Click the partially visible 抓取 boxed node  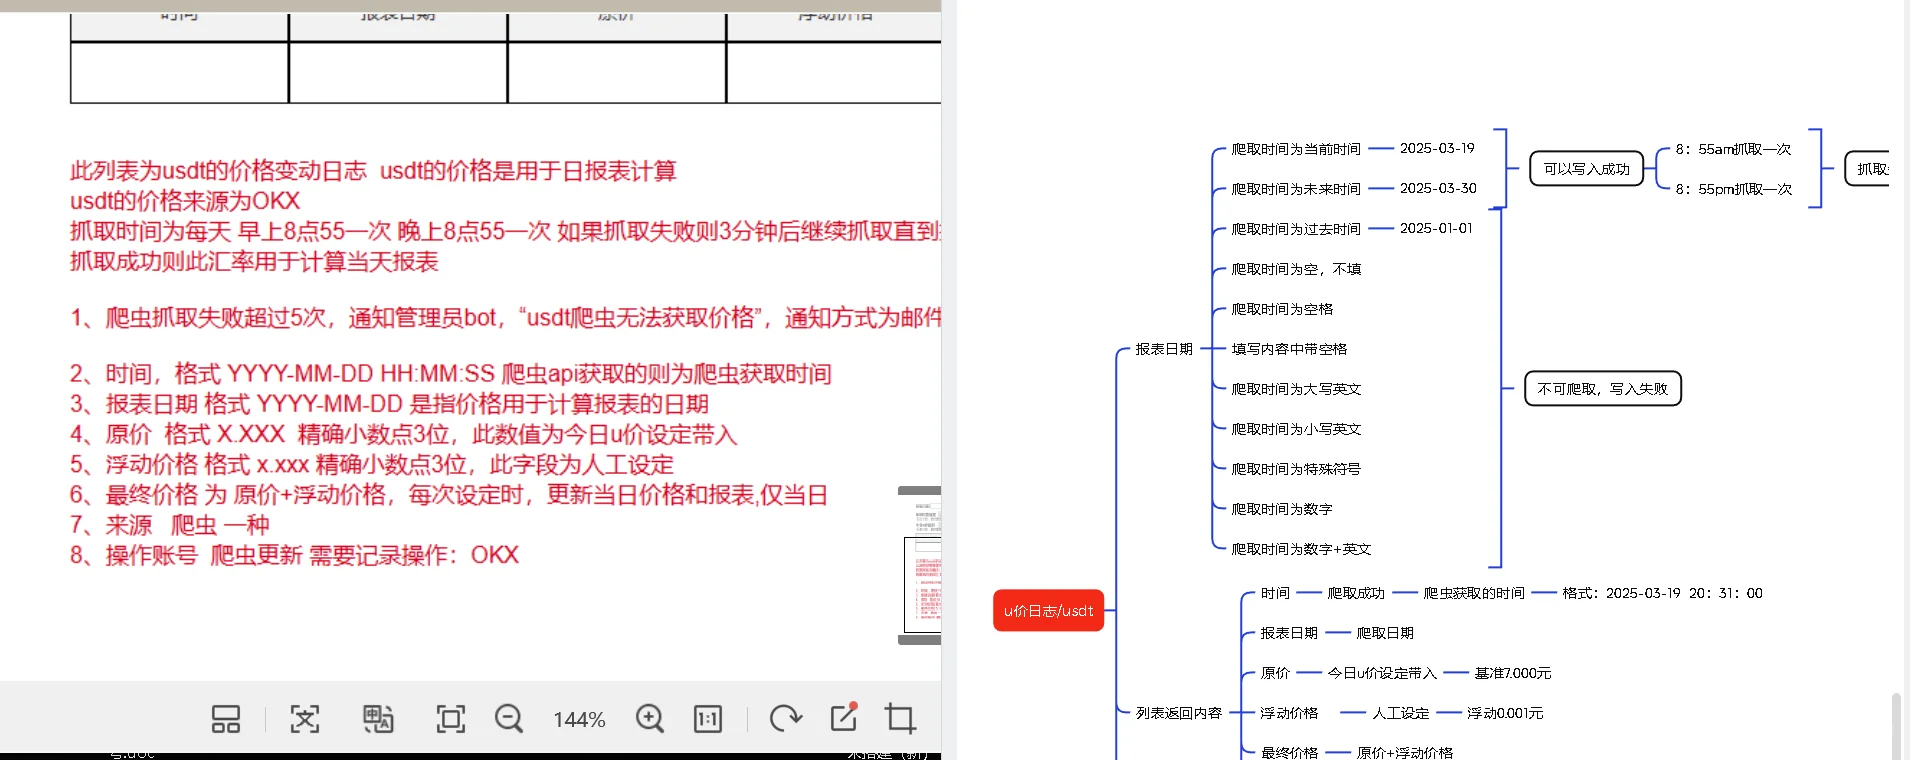click(1868, 169)
